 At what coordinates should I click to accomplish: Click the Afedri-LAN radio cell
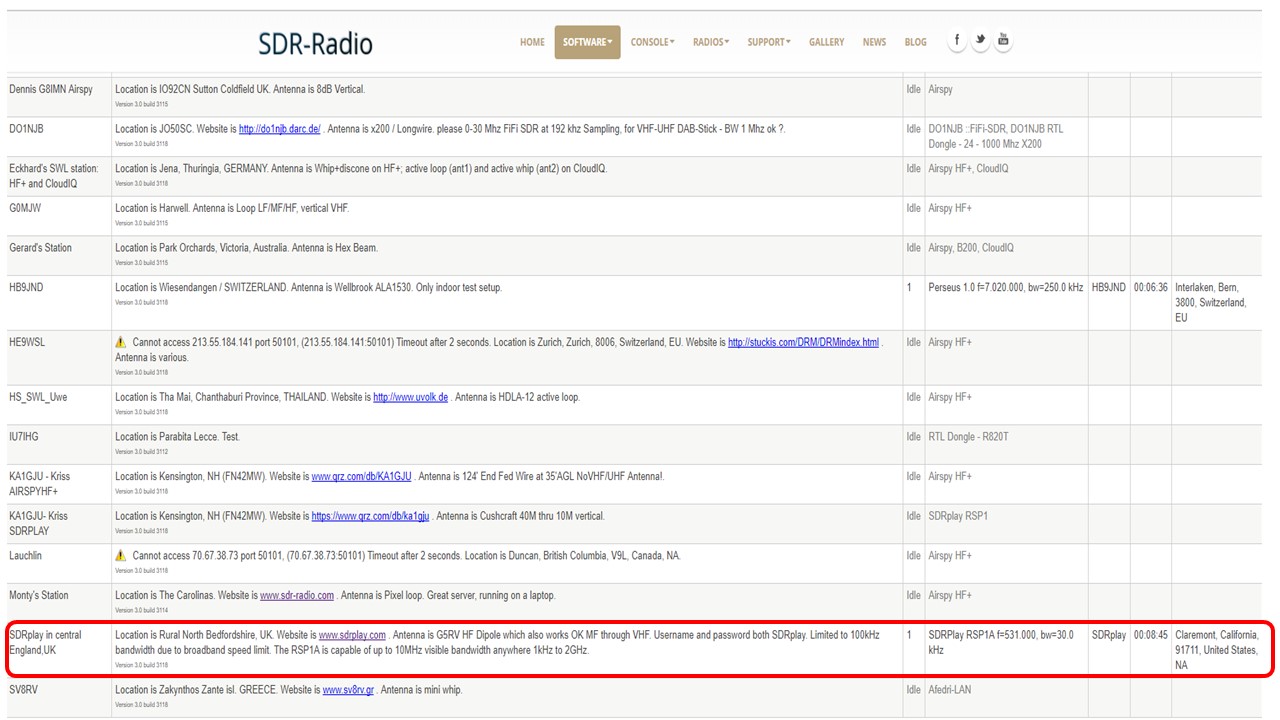tap(949, 690)
